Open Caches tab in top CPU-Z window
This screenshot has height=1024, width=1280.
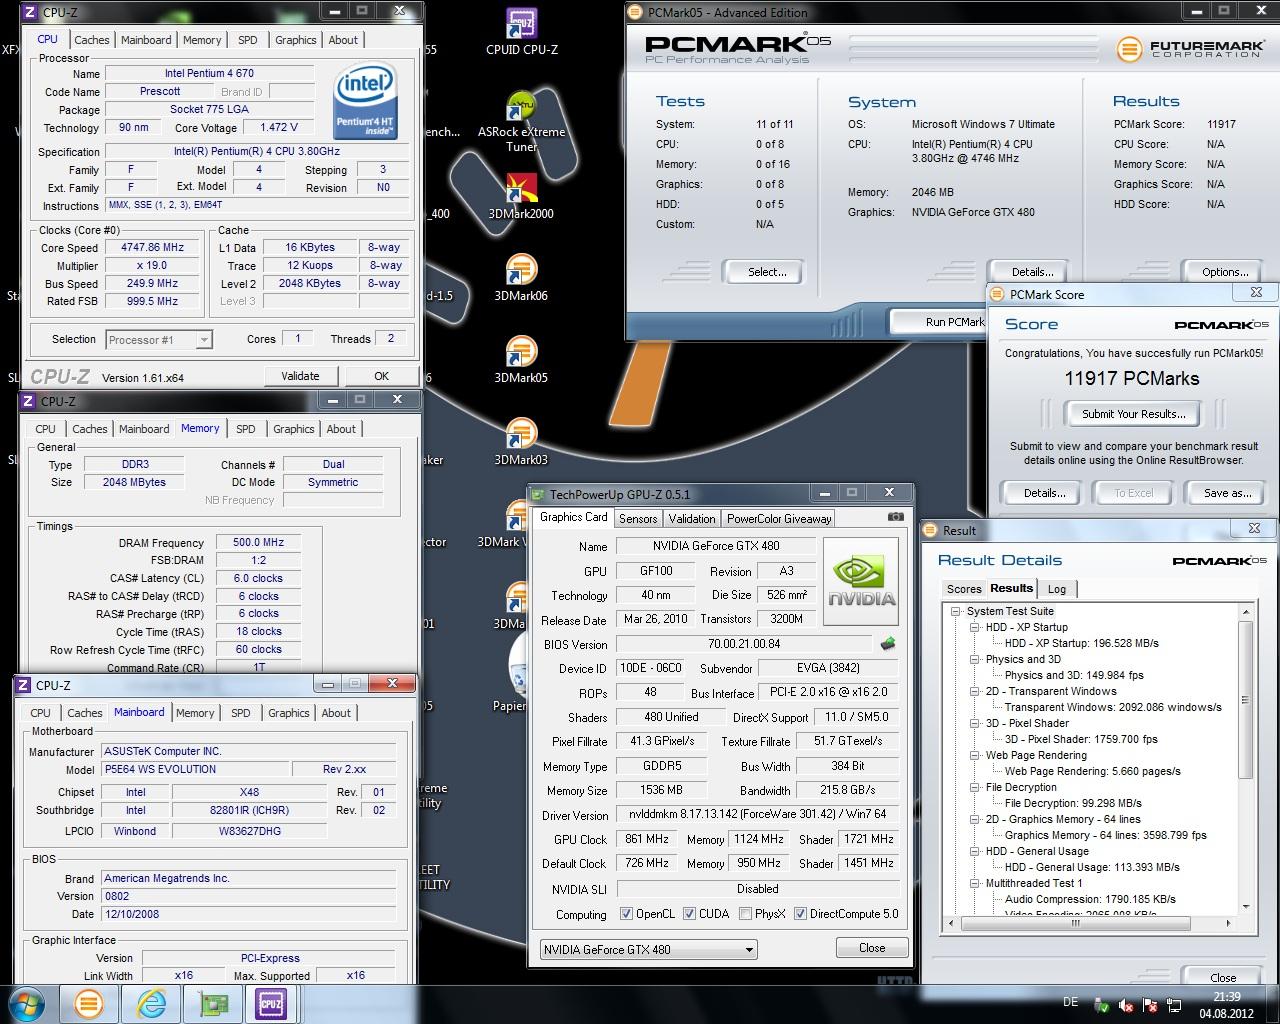tap(92, 40)
